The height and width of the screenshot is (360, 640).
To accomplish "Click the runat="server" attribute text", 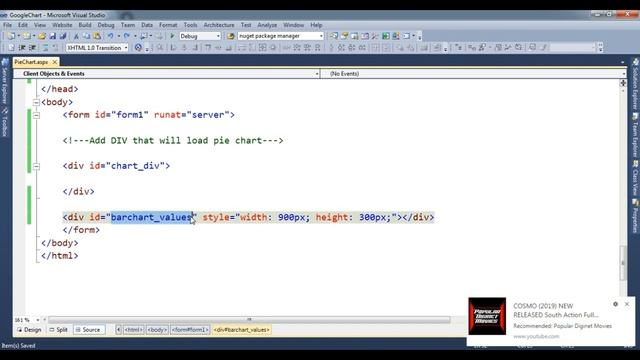I will point(192,115).
